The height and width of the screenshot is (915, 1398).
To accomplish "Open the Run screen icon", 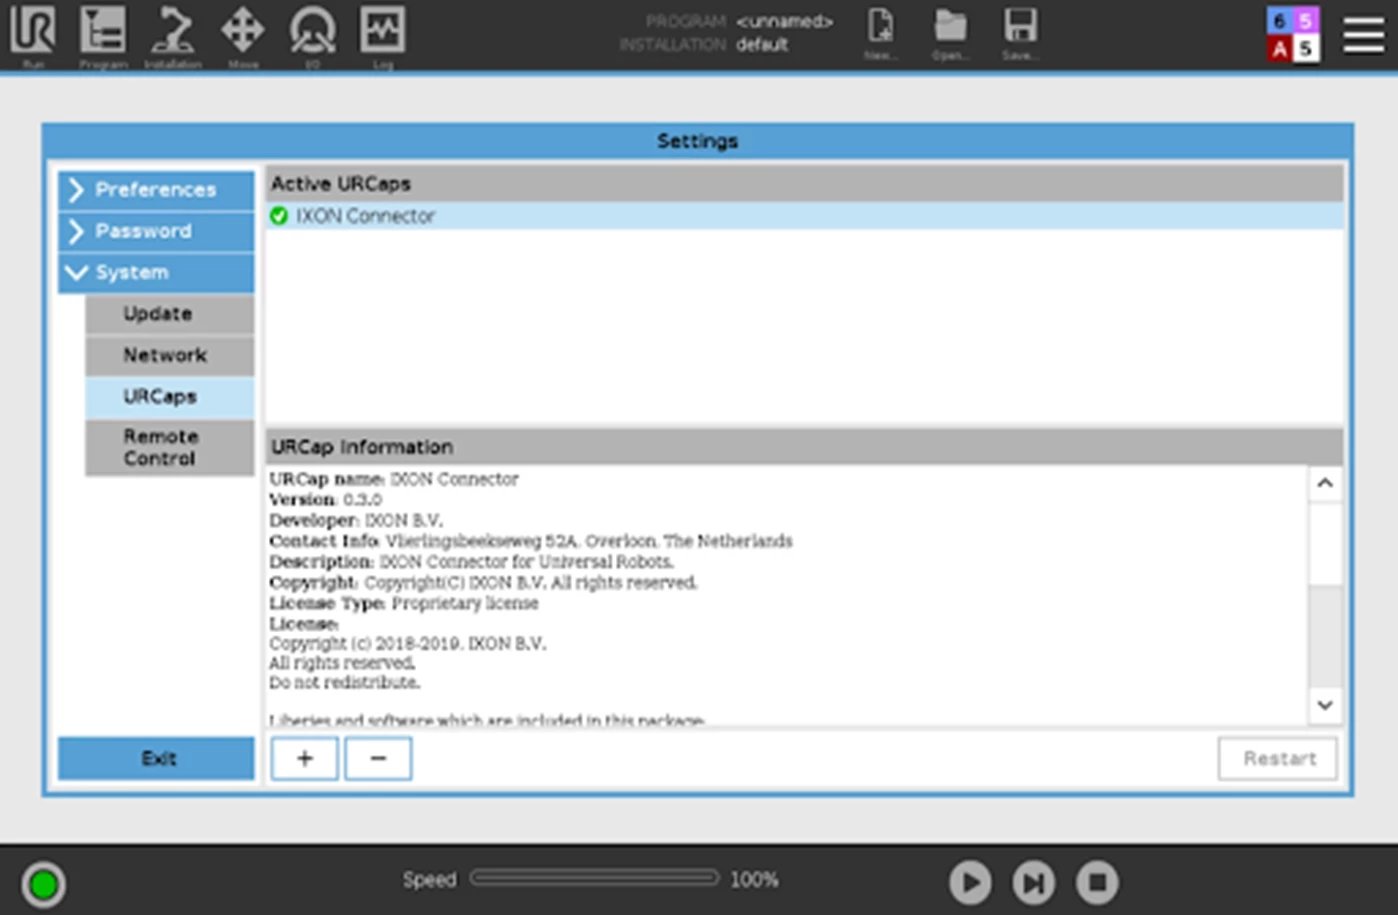I will pos(31,35).
